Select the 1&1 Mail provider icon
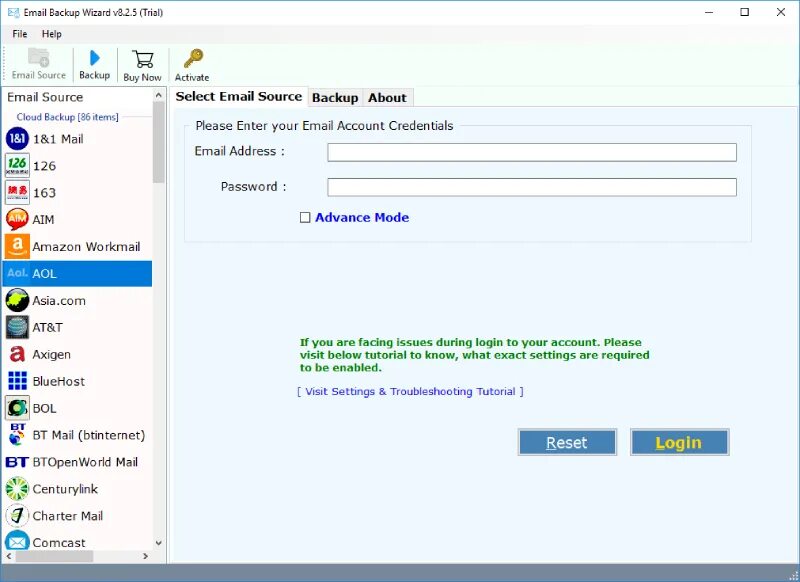 pyautogui.click(x=17, y=139)
